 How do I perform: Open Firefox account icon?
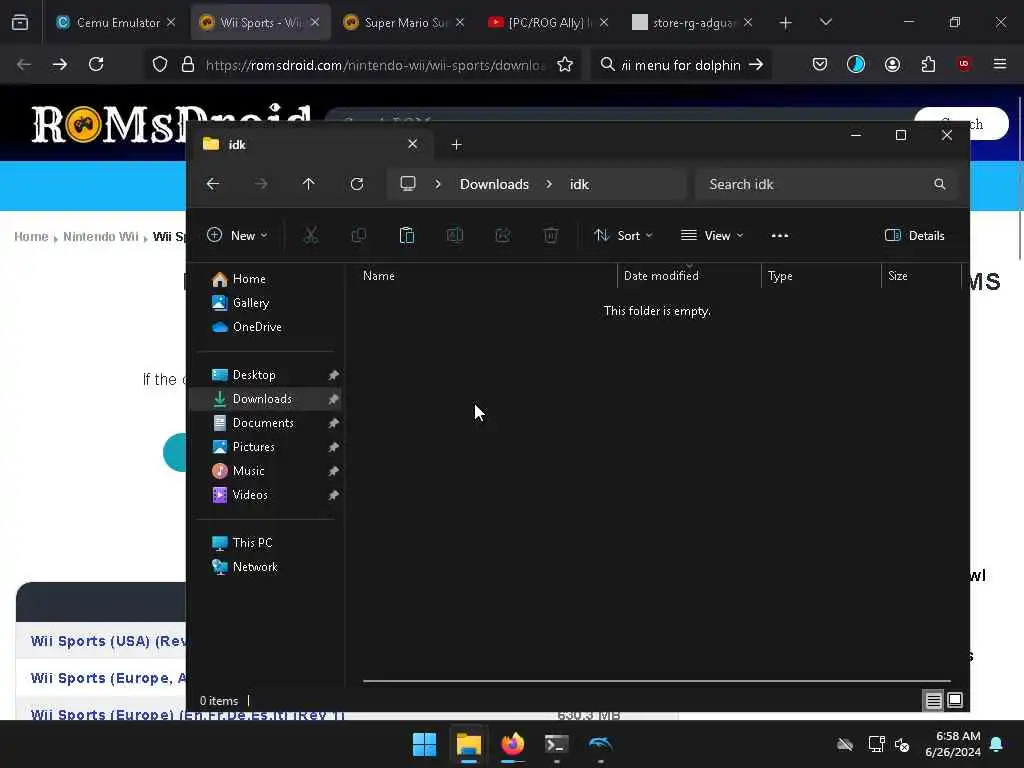pos(892,65)
